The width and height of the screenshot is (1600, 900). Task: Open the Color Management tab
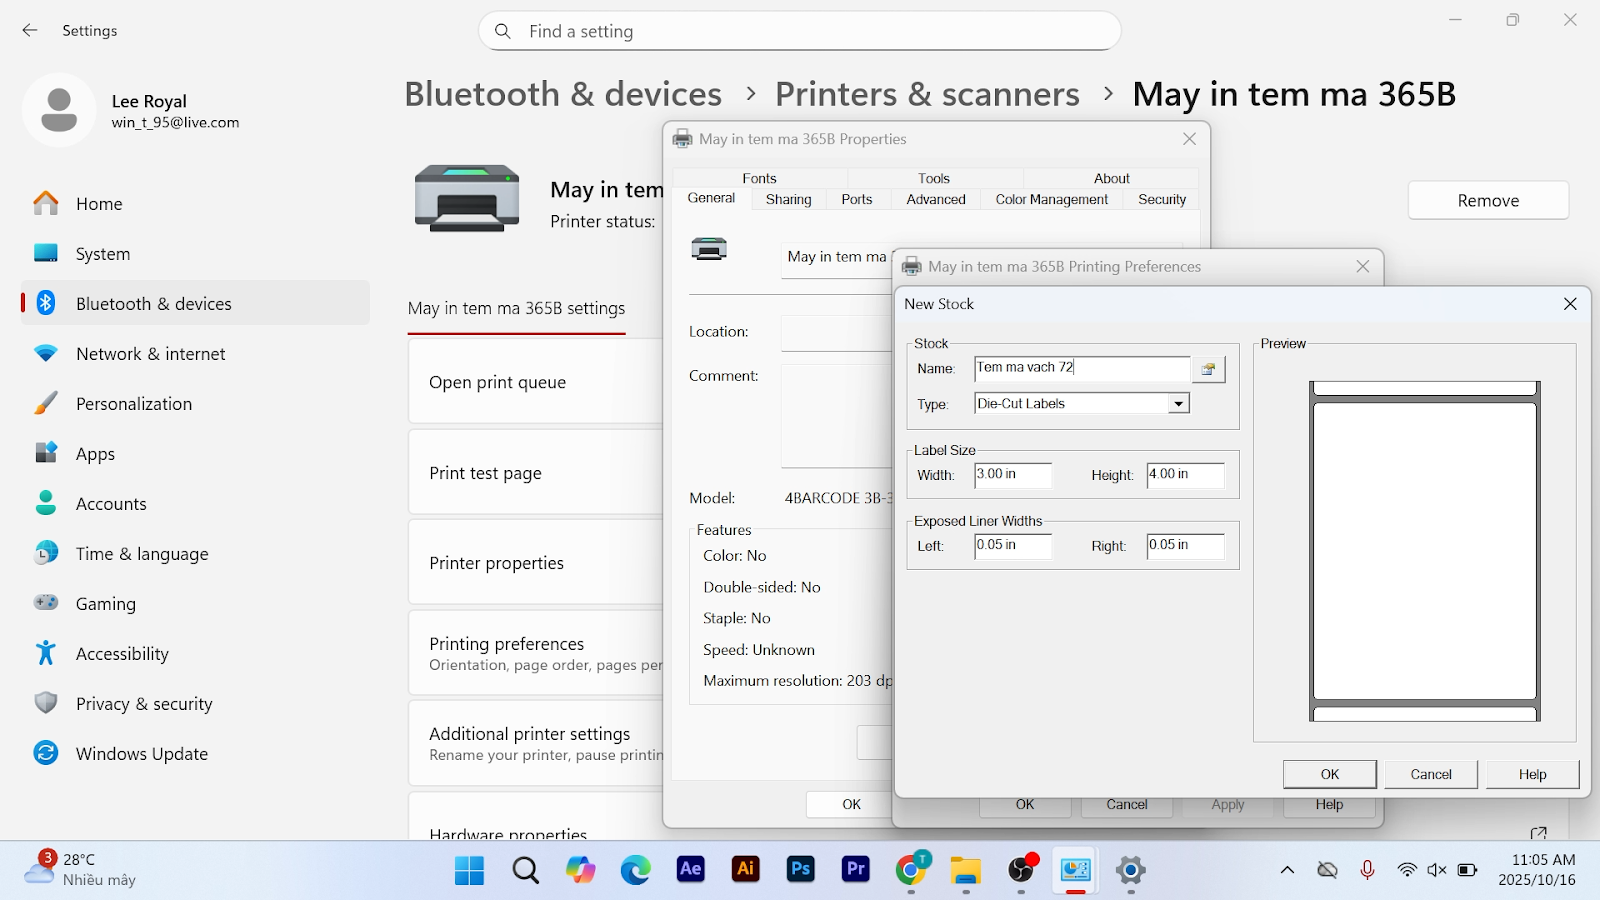click(1051, 199)
